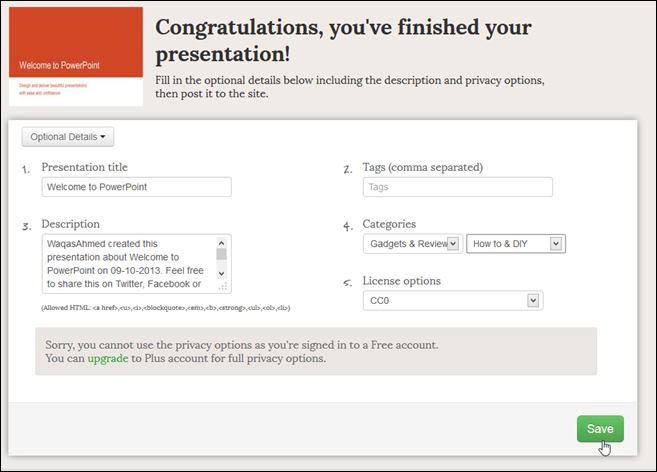Click the Welcome to PowerPoint slide thumbnail

pyautogui.click(x=76, y=56)
